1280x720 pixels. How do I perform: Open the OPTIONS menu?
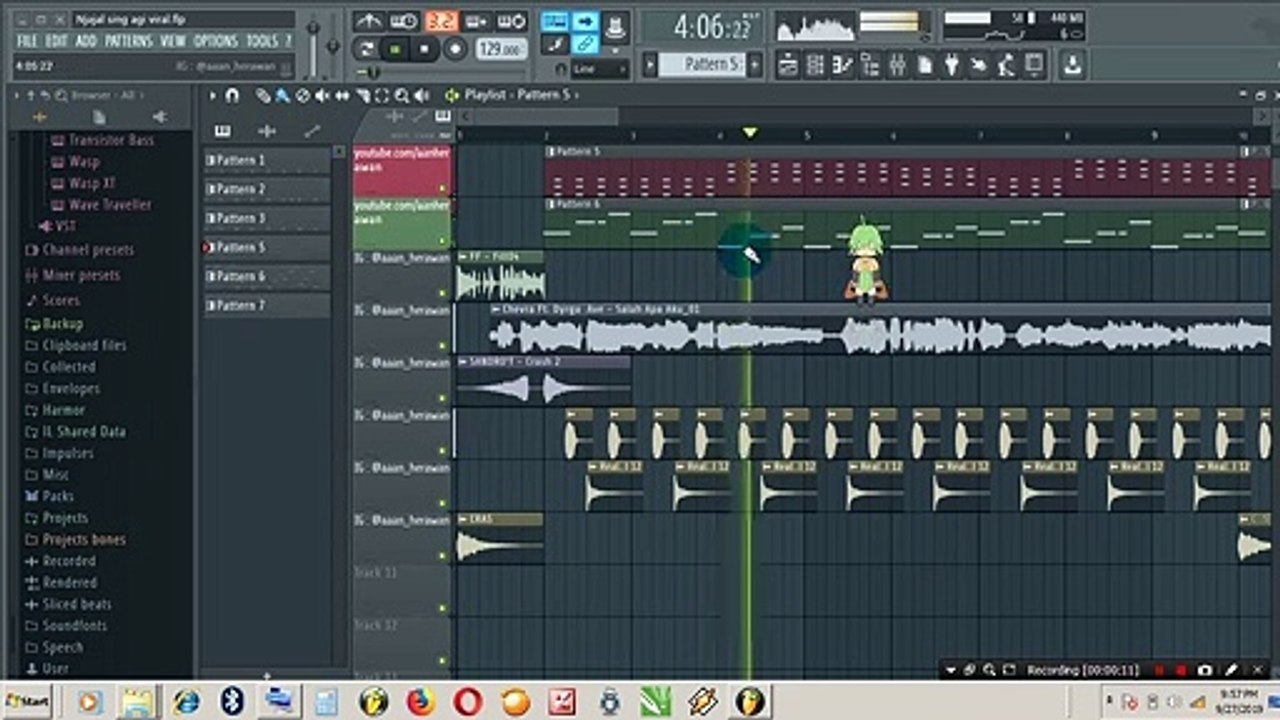pos(215,41)
